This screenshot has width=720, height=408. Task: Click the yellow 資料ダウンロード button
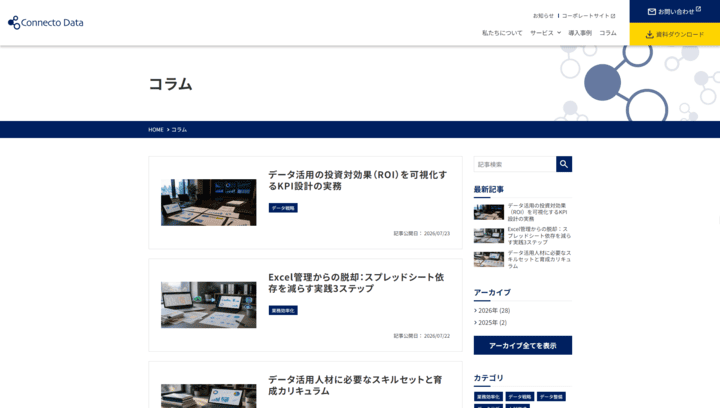tap(675, 34)
